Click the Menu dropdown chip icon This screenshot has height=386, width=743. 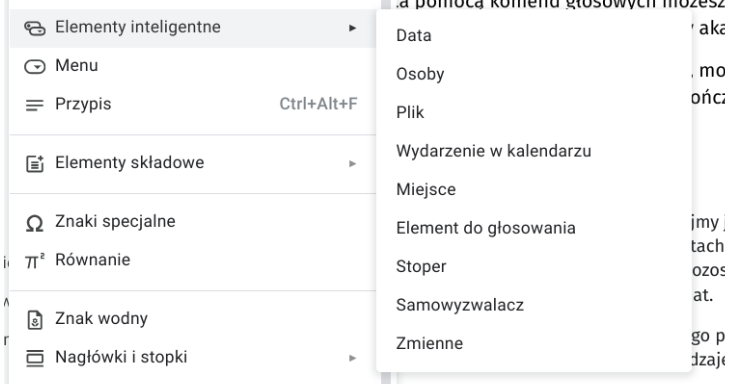click(x=35, y=67)
